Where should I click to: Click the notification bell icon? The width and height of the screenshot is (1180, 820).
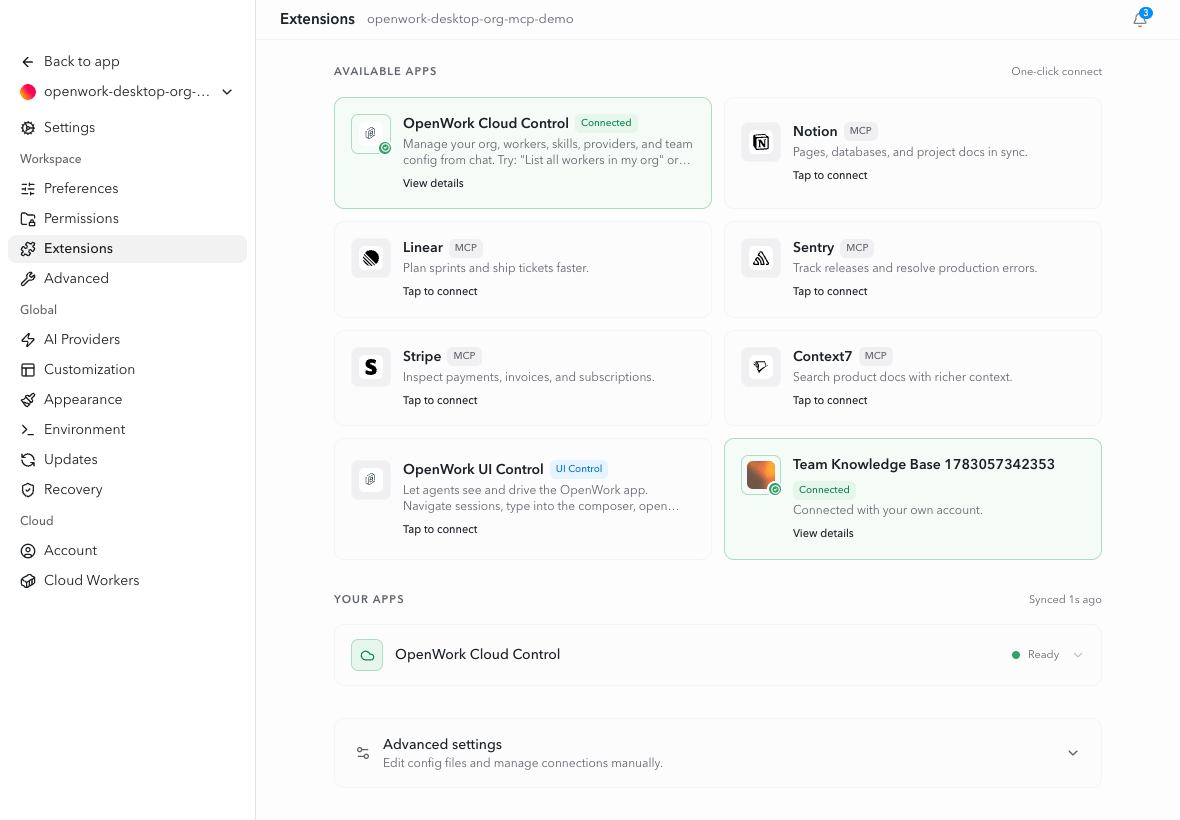pos(1139,20)
